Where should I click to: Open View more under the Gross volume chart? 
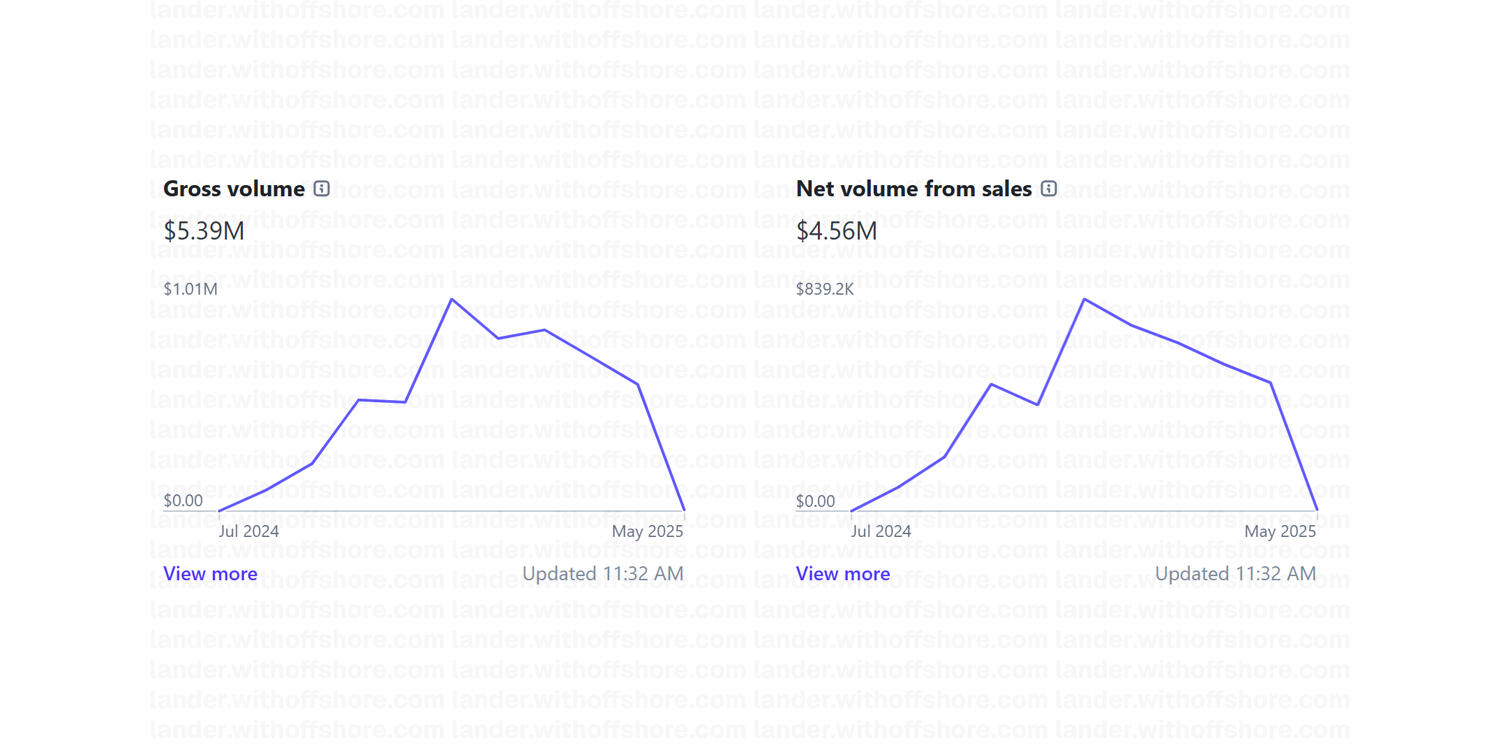210,574
